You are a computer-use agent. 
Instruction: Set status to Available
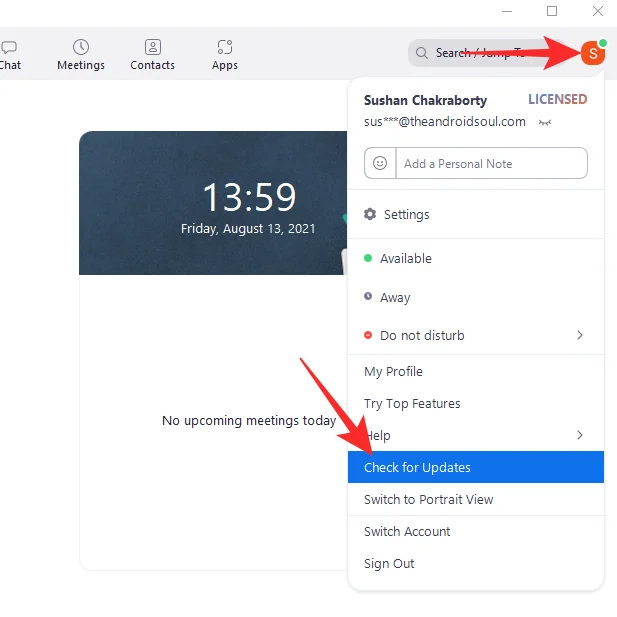[405, 258]
